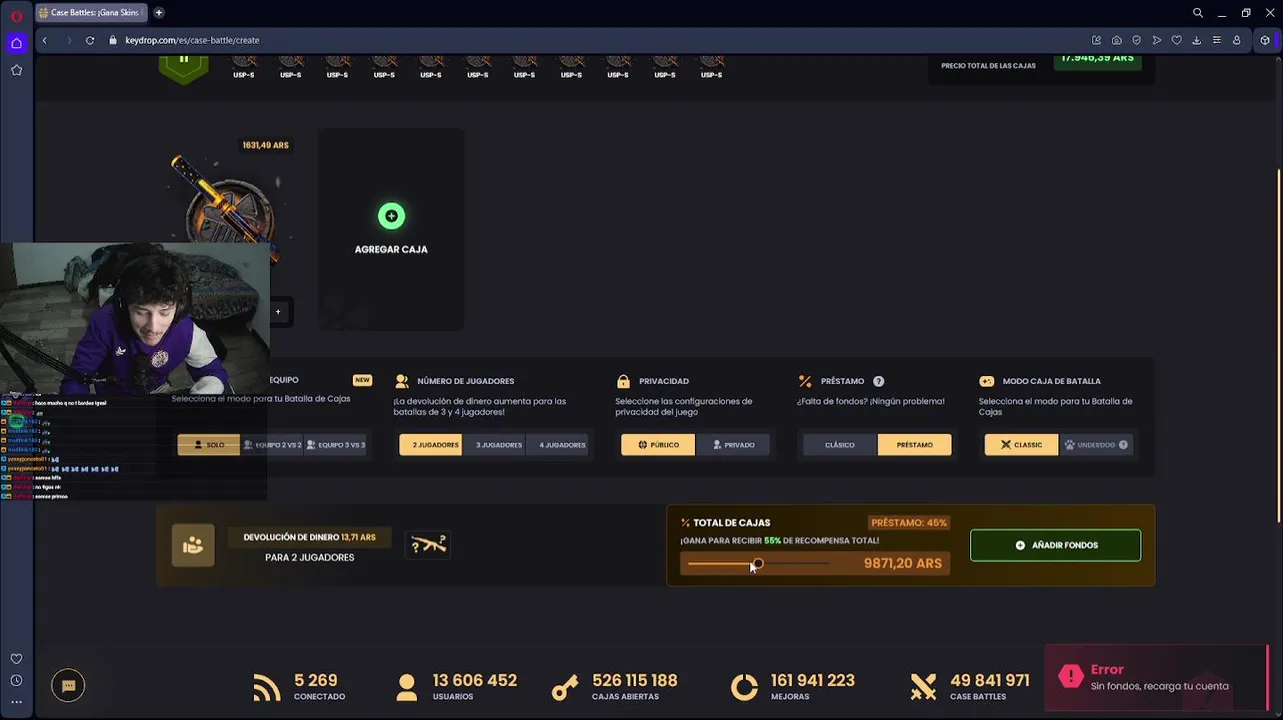1283x720 pixels.
Task: Click Devolución de dinero 13,71 ARS text
Action: (x=309, y=537)
